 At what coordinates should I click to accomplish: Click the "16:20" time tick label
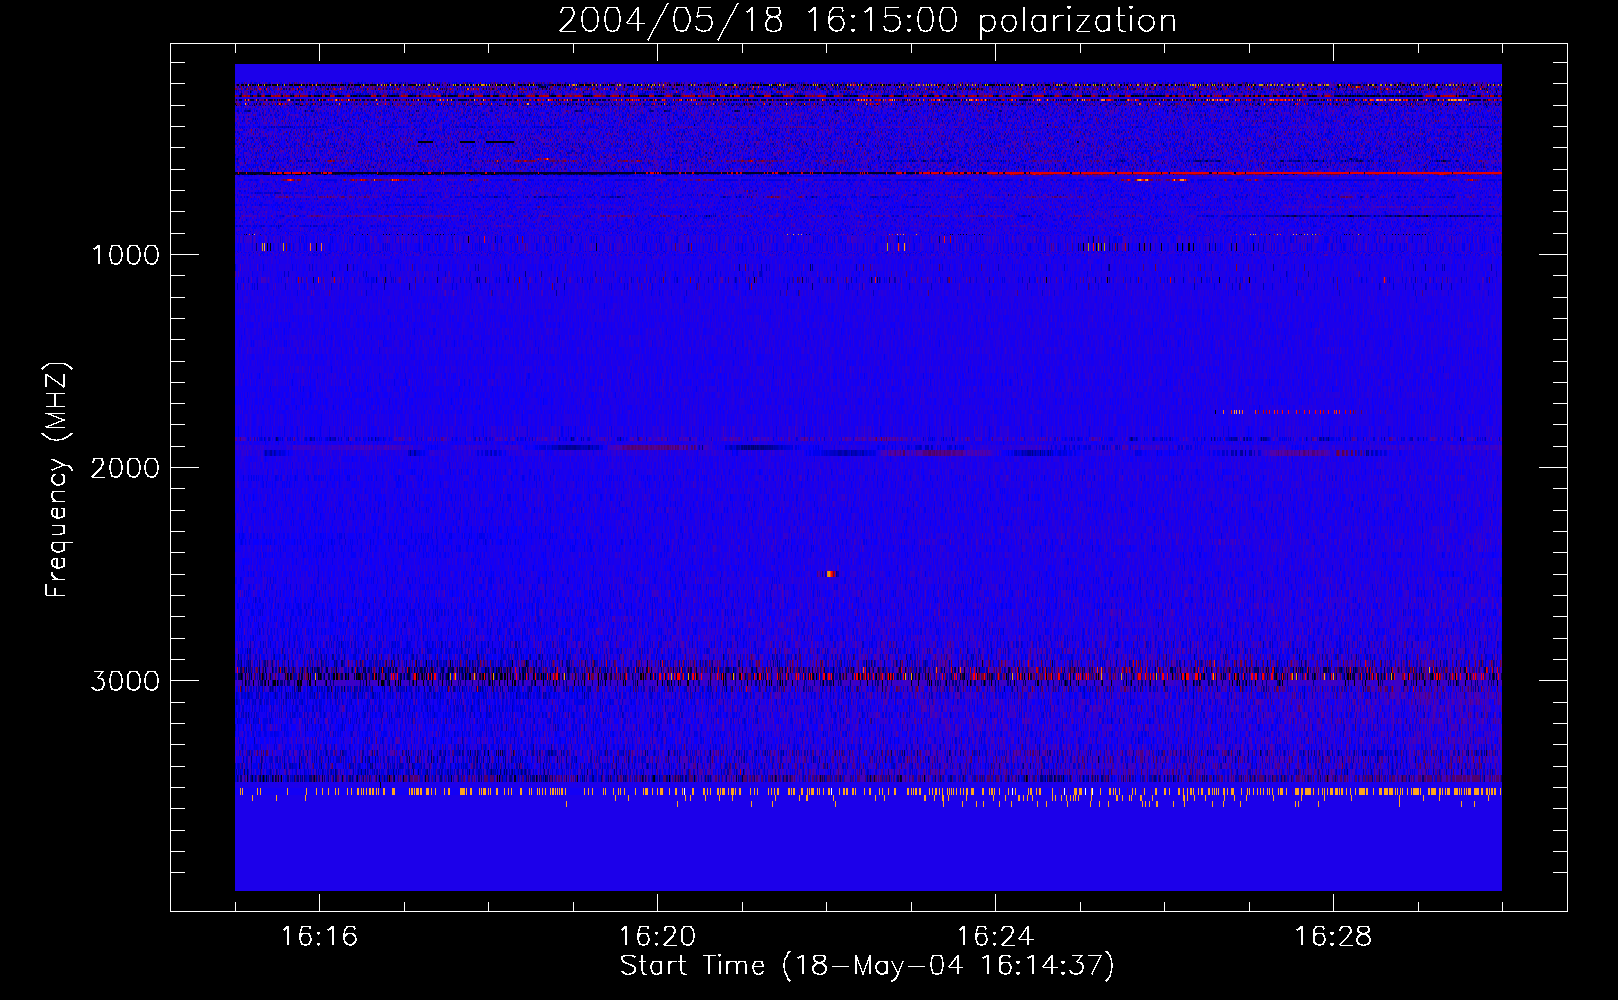pos(657,937)
